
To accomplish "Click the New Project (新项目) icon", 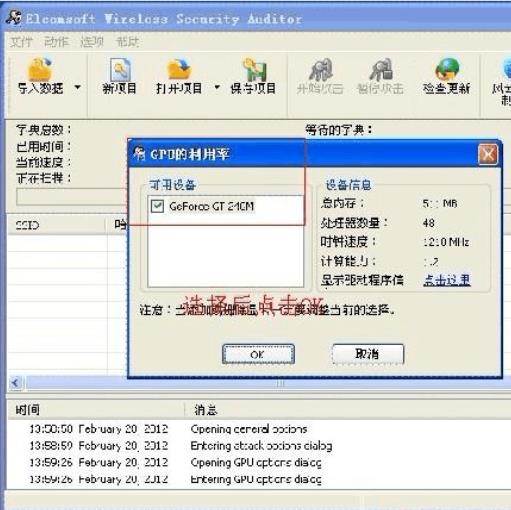I will click(x=120, y=69).
